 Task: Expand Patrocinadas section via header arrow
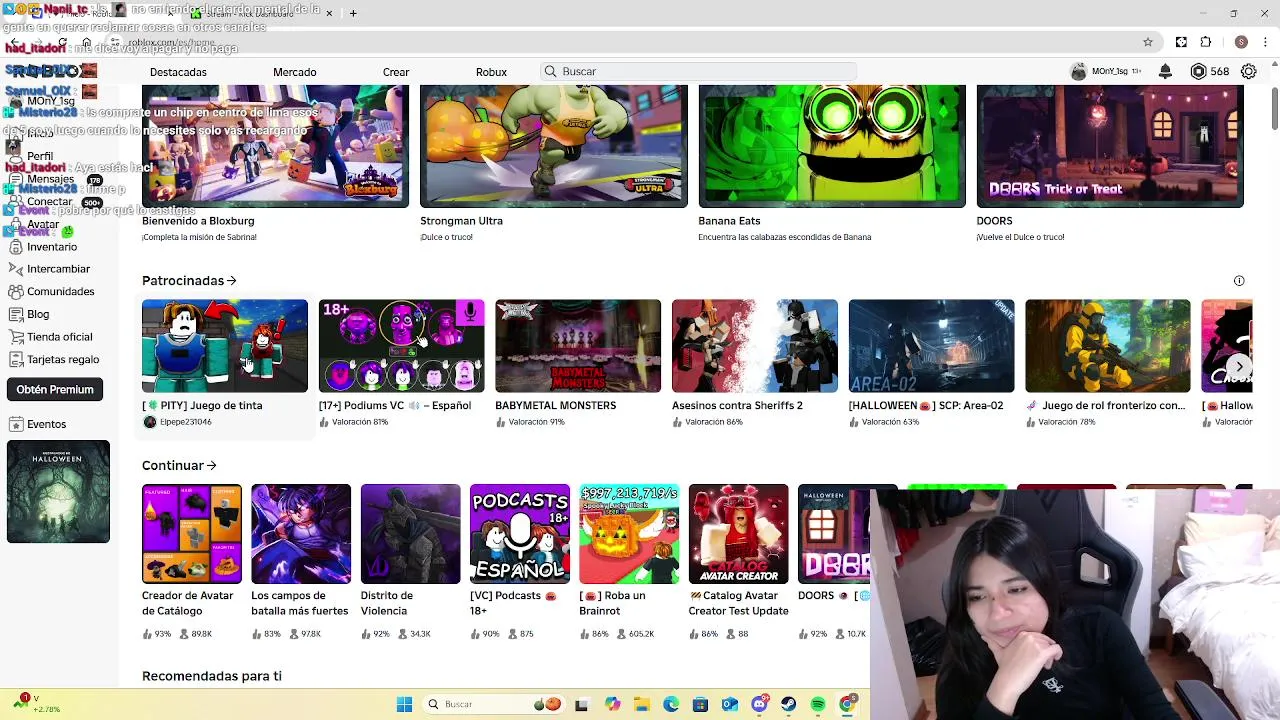click(x=231, y=281)
